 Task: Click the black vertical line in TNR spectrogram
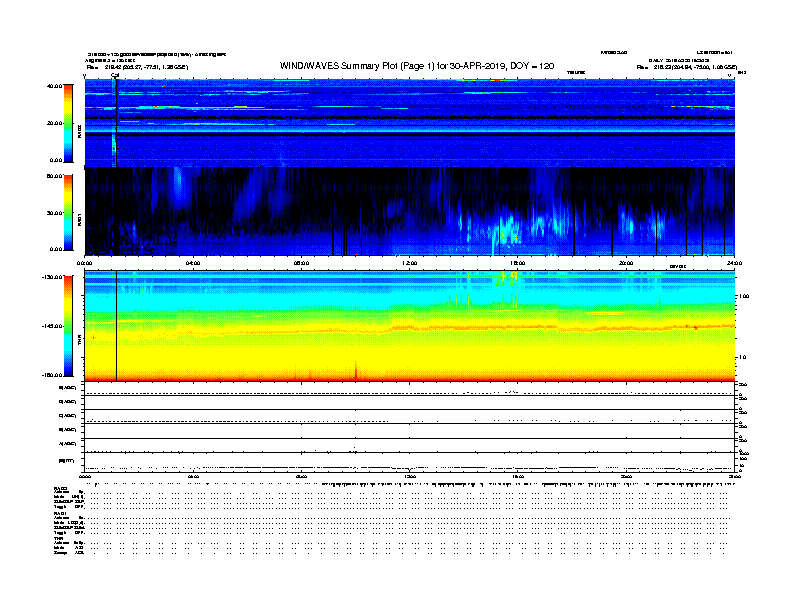pos(117,326)
